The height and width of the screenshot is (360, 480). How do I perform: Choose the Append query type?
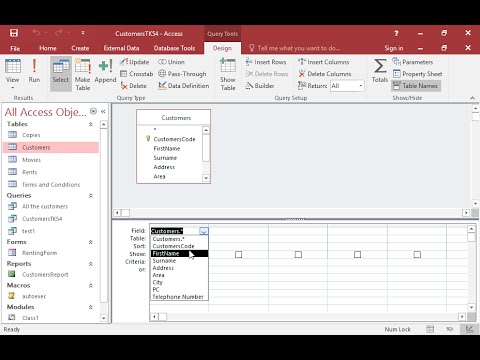pyautogui.click(x=105, y=71)
